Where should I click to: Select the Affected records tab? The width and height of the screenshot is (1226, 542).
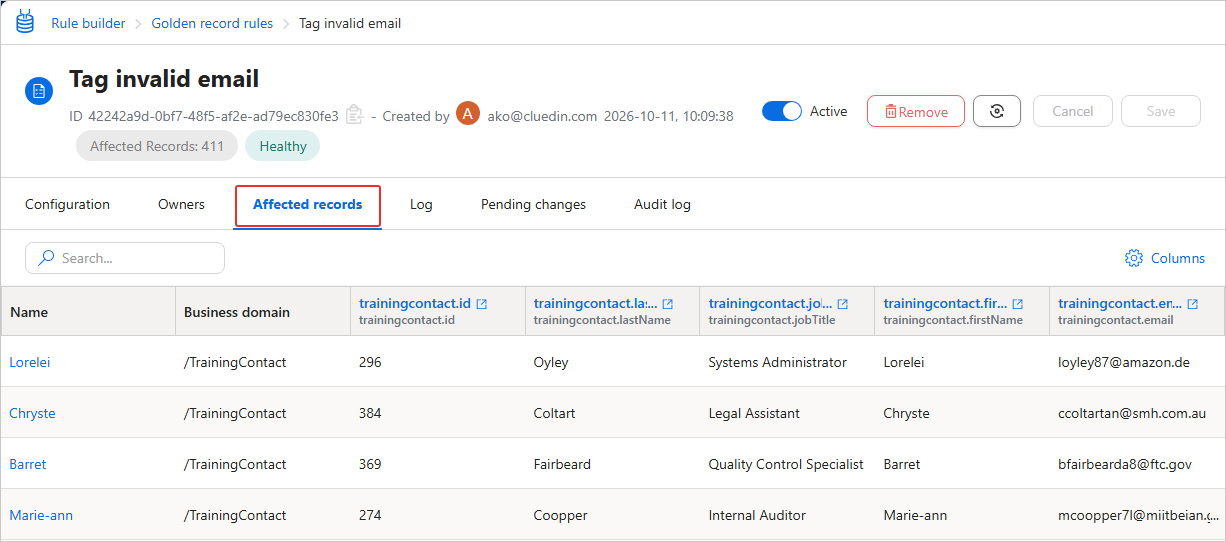click(308, 204)
